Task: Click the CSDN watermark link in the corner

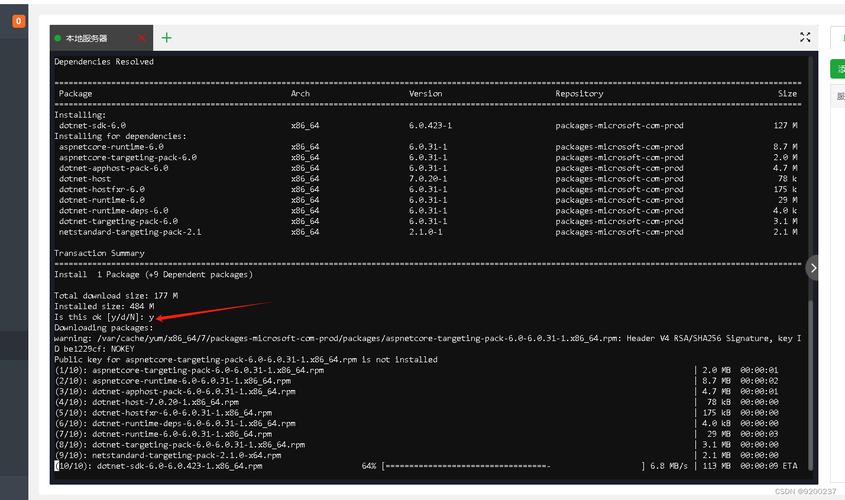Action: point(804,492)
